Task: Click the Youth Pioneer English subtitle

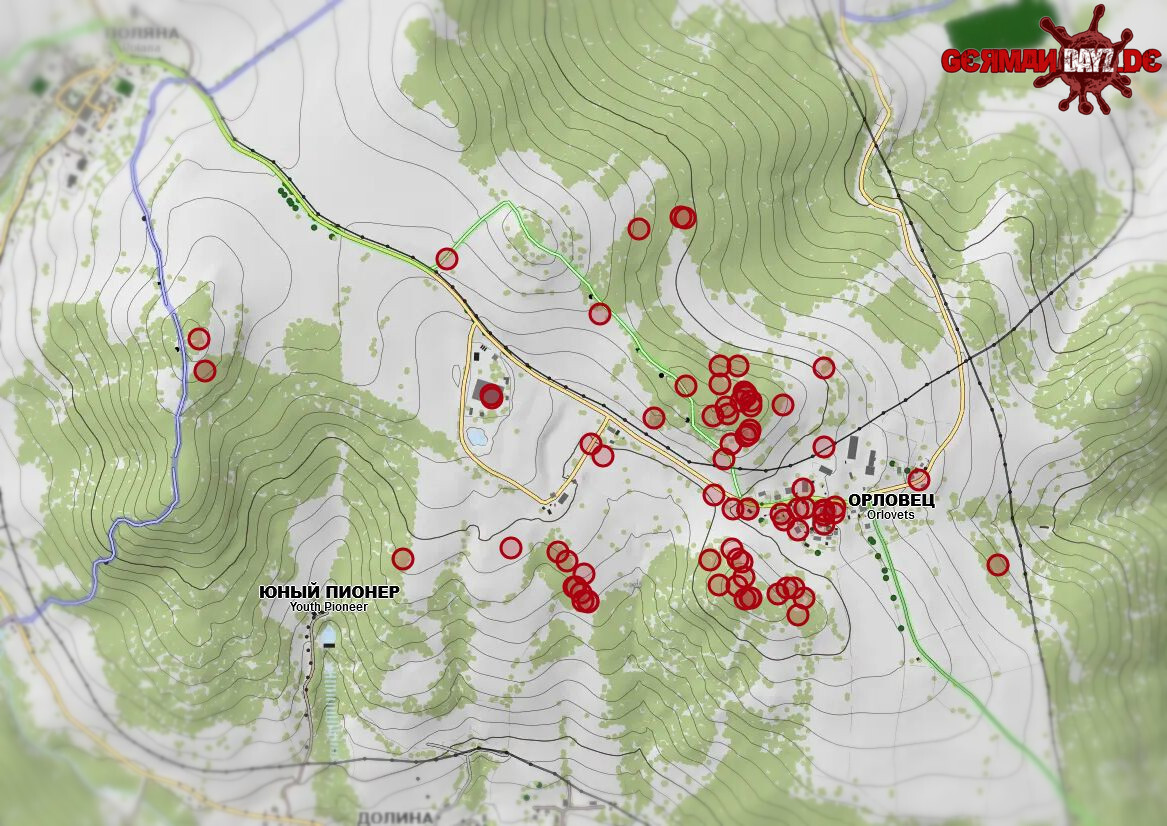Action: [x=329, y=606]
